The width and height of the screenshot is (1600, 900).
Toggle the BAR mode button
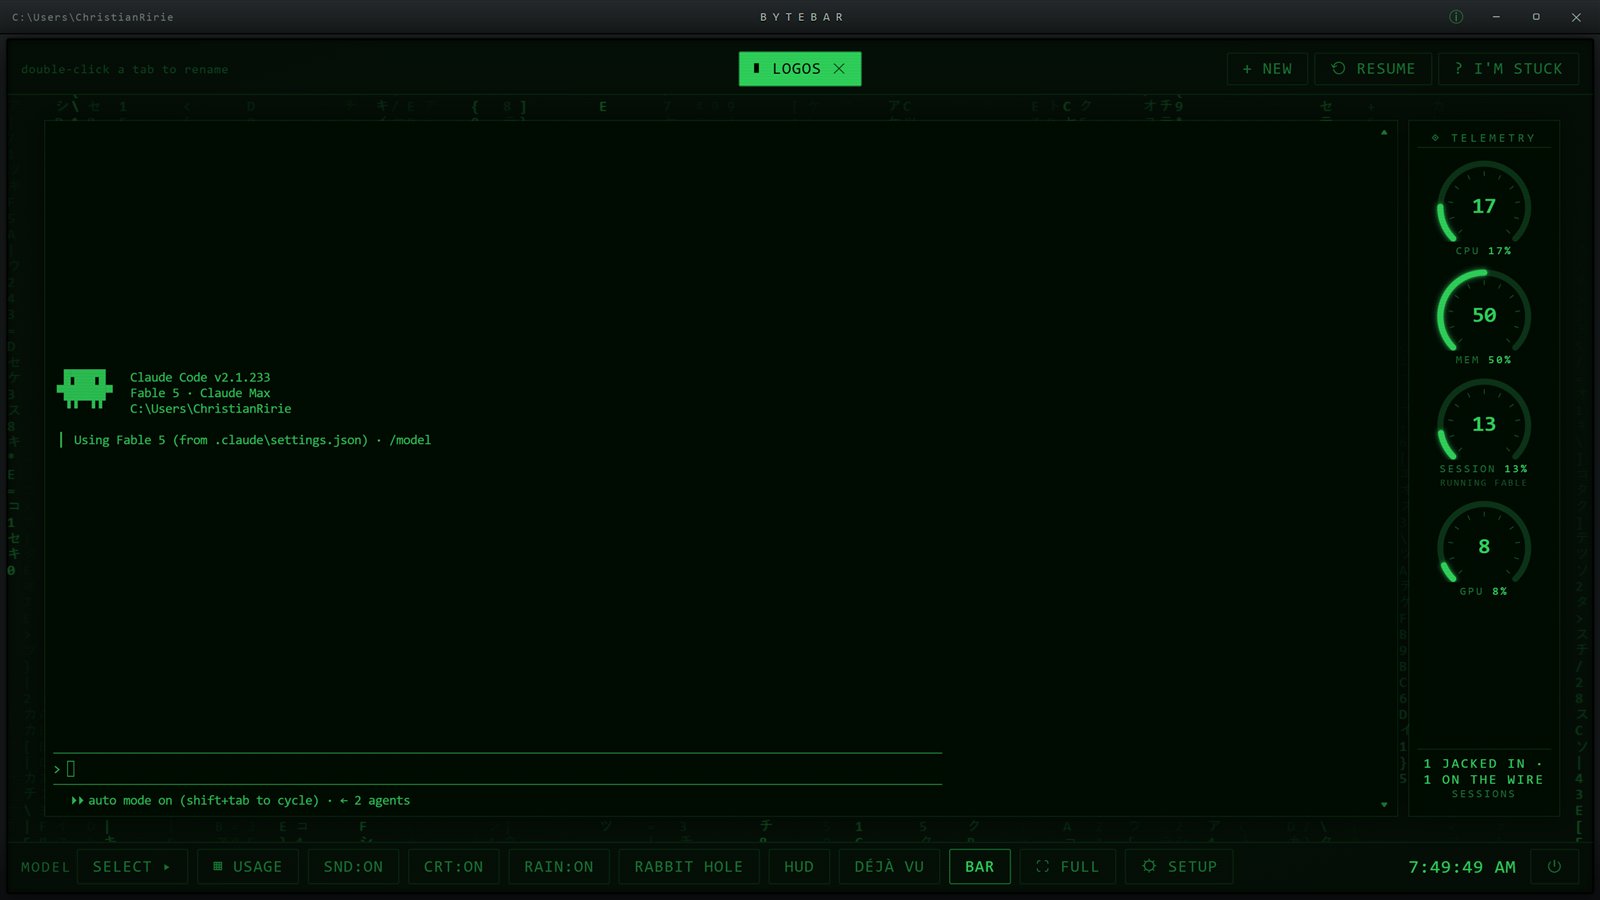tap(980, 867)
